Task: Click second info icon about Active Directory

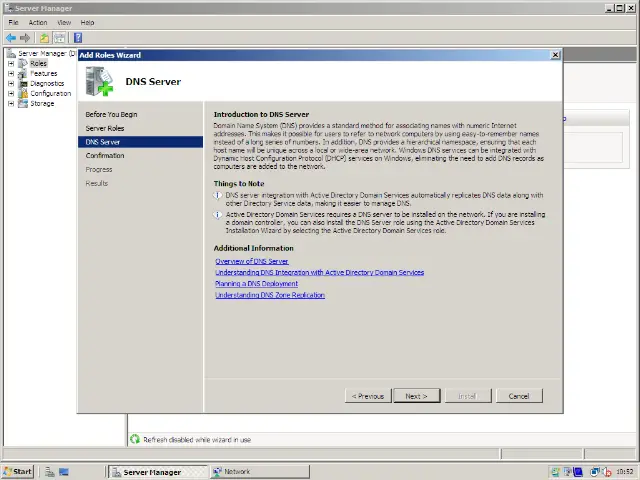Action: coord(218,215)
